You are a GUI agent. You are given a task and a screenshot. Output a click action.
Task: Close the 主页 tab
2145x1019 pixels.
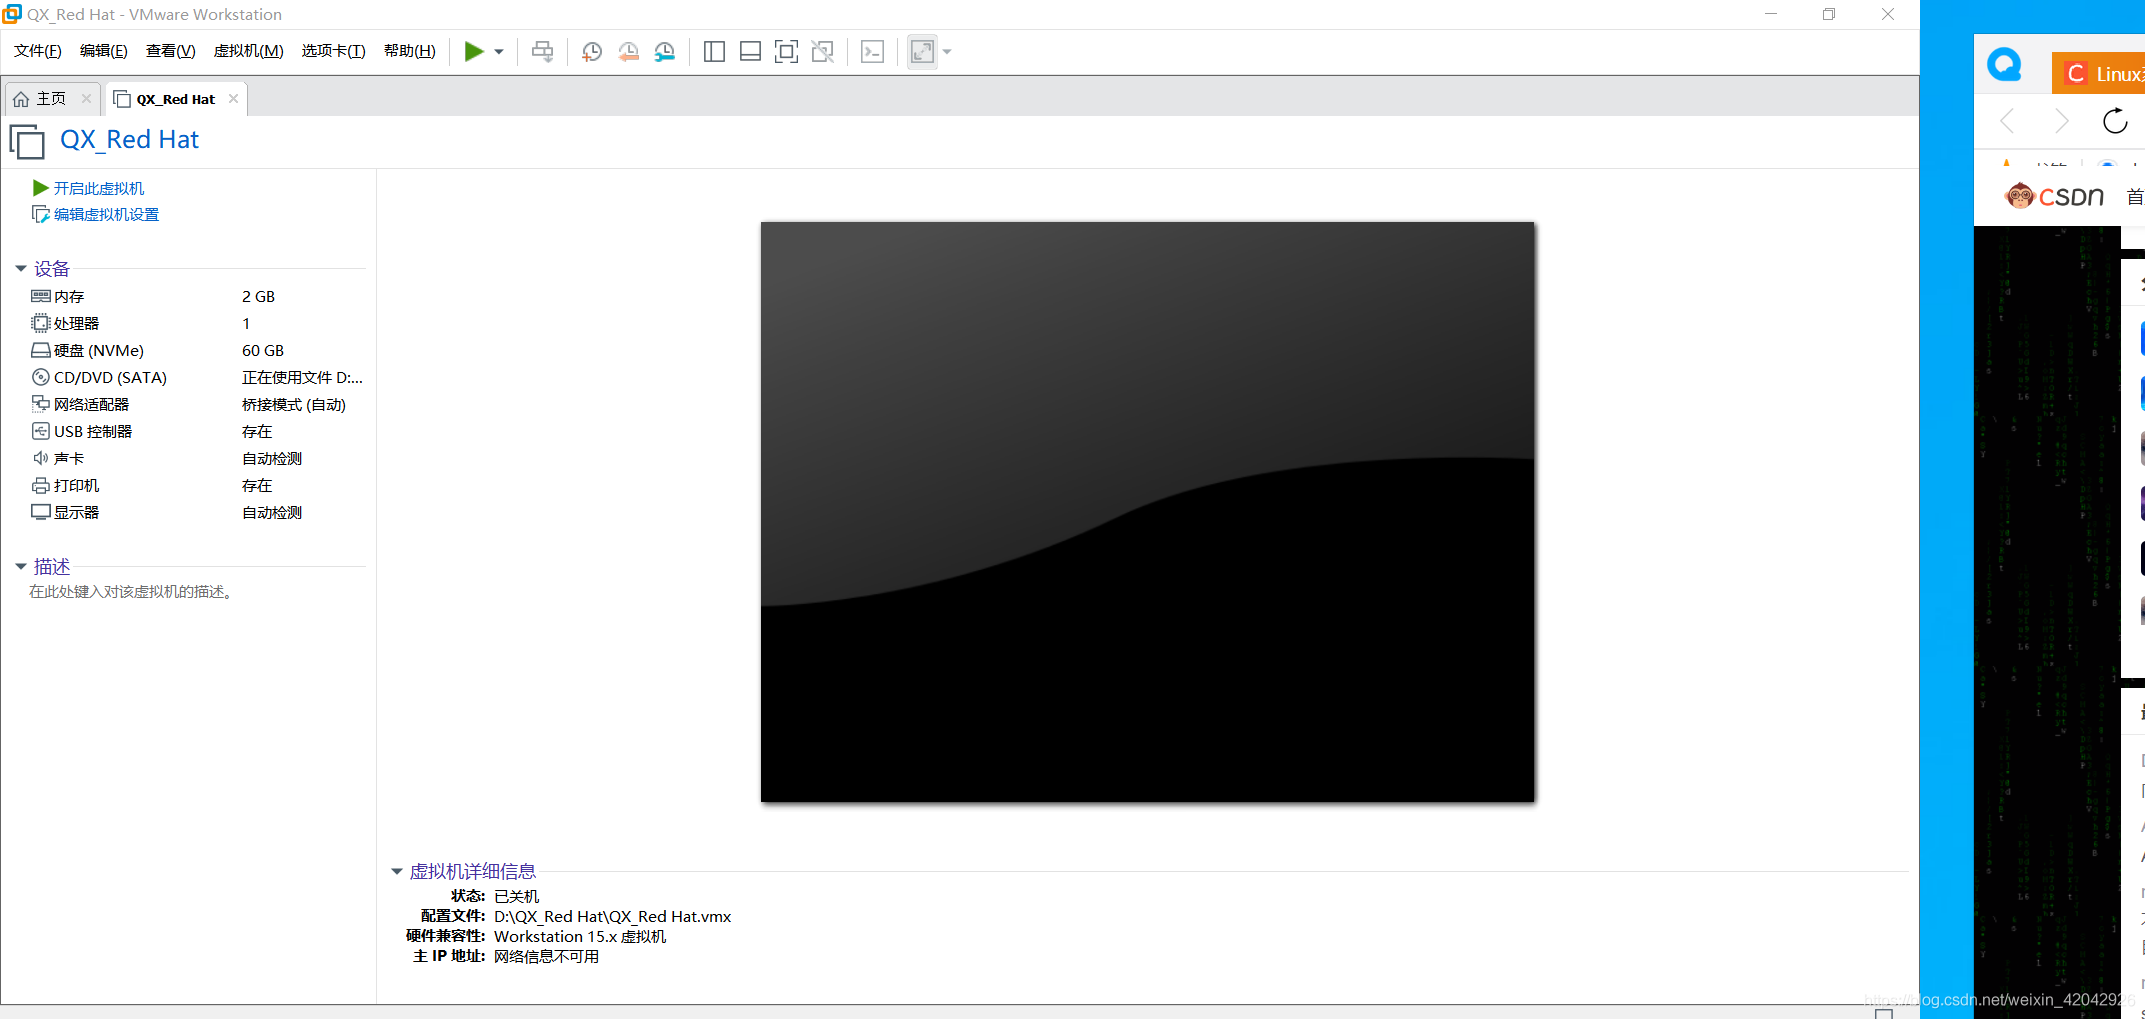point(87,98)
